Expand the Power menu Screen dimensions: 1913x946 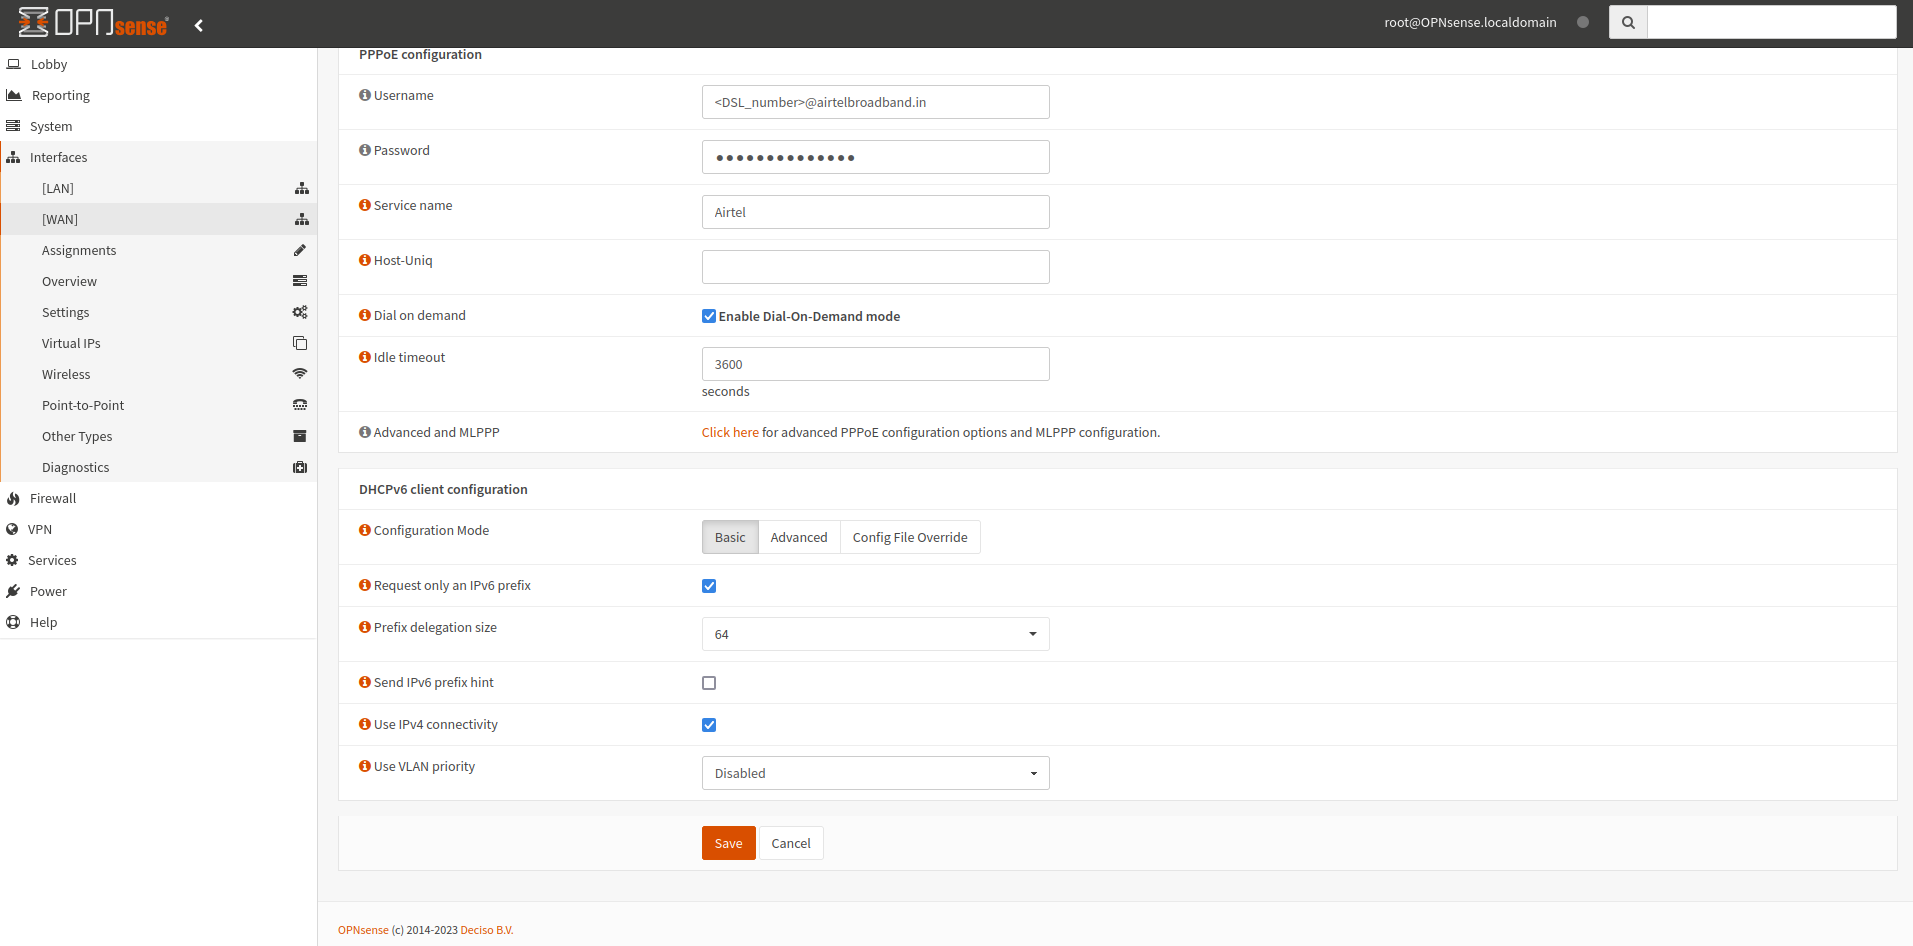[158, 591]
